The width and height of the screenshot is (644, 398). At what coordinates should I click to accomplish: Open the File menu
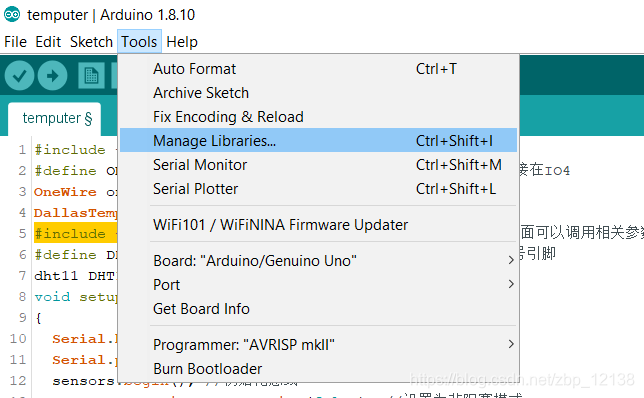tap(16, 42)
